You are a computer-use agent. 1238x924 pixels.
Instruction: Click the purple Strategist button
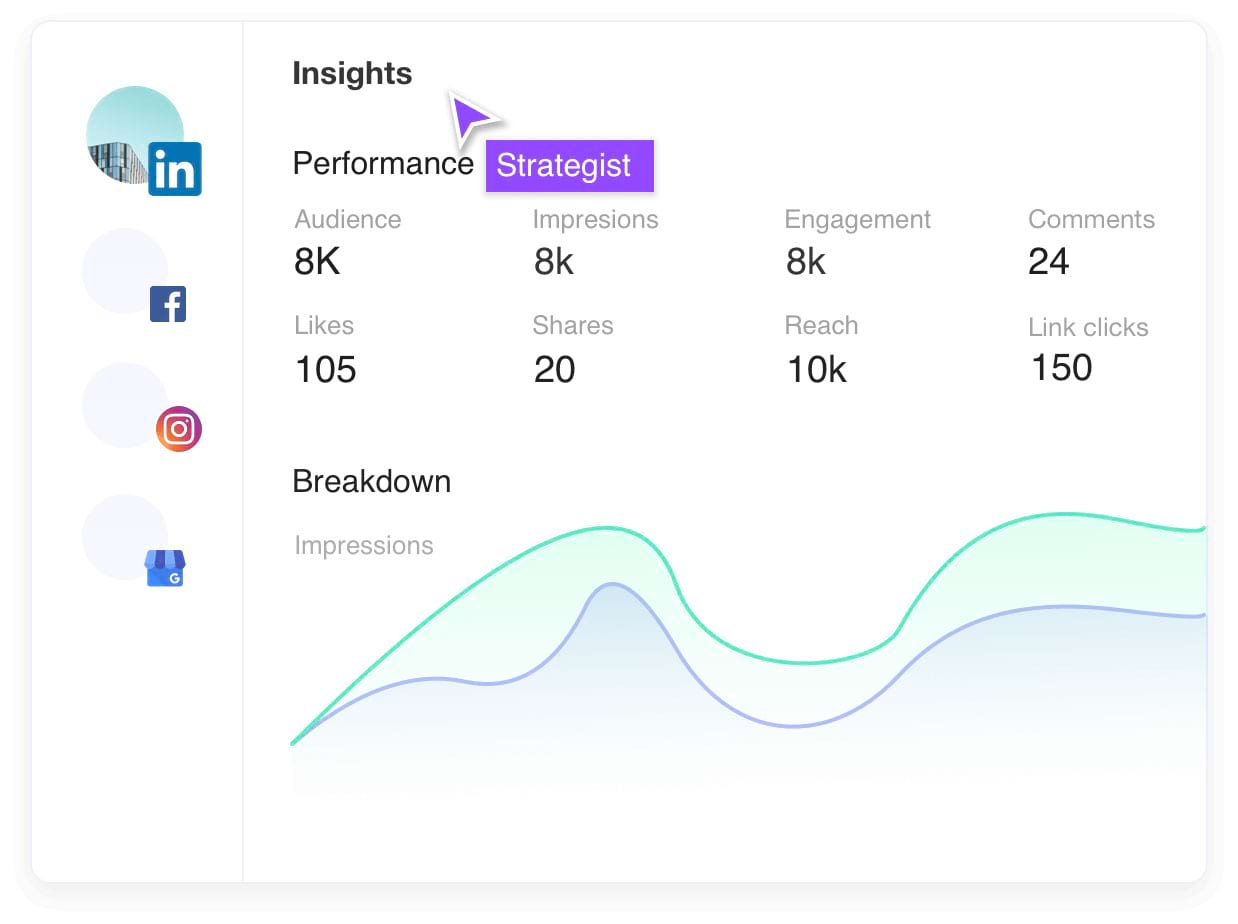click(x=569, y=165)
